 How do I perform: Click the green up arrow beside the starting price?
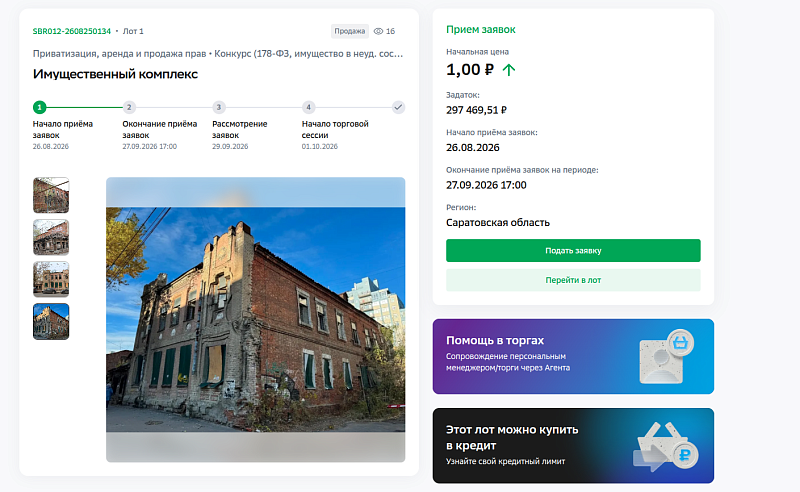pyautogui.click(x=509, y=69)
